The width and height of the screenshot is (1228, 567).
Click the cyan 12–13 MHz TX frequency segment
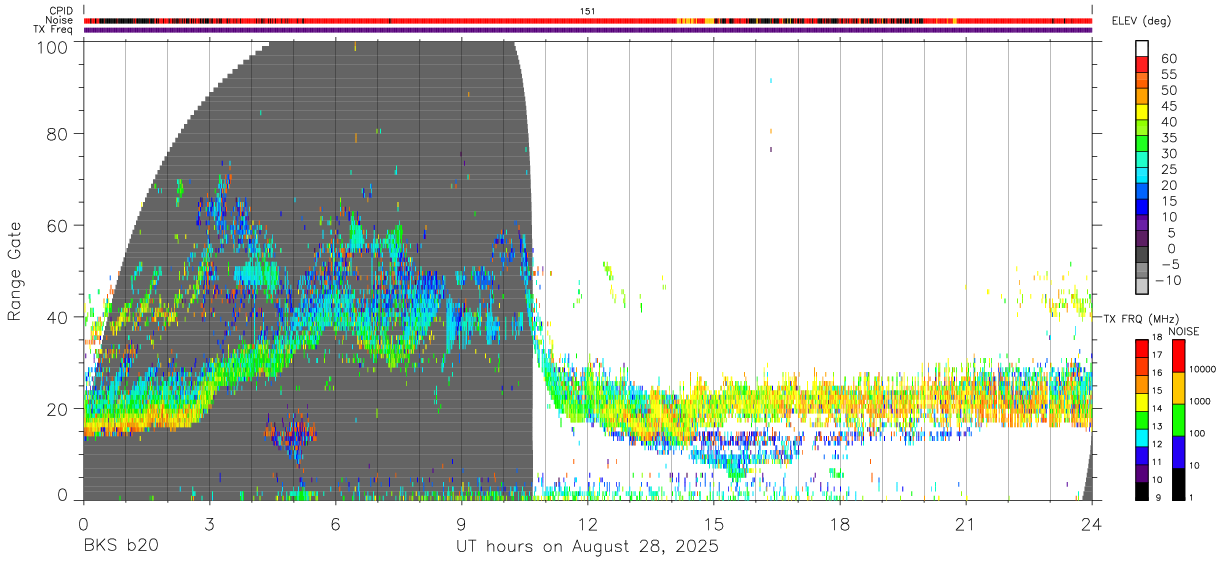coord(1142,437)
